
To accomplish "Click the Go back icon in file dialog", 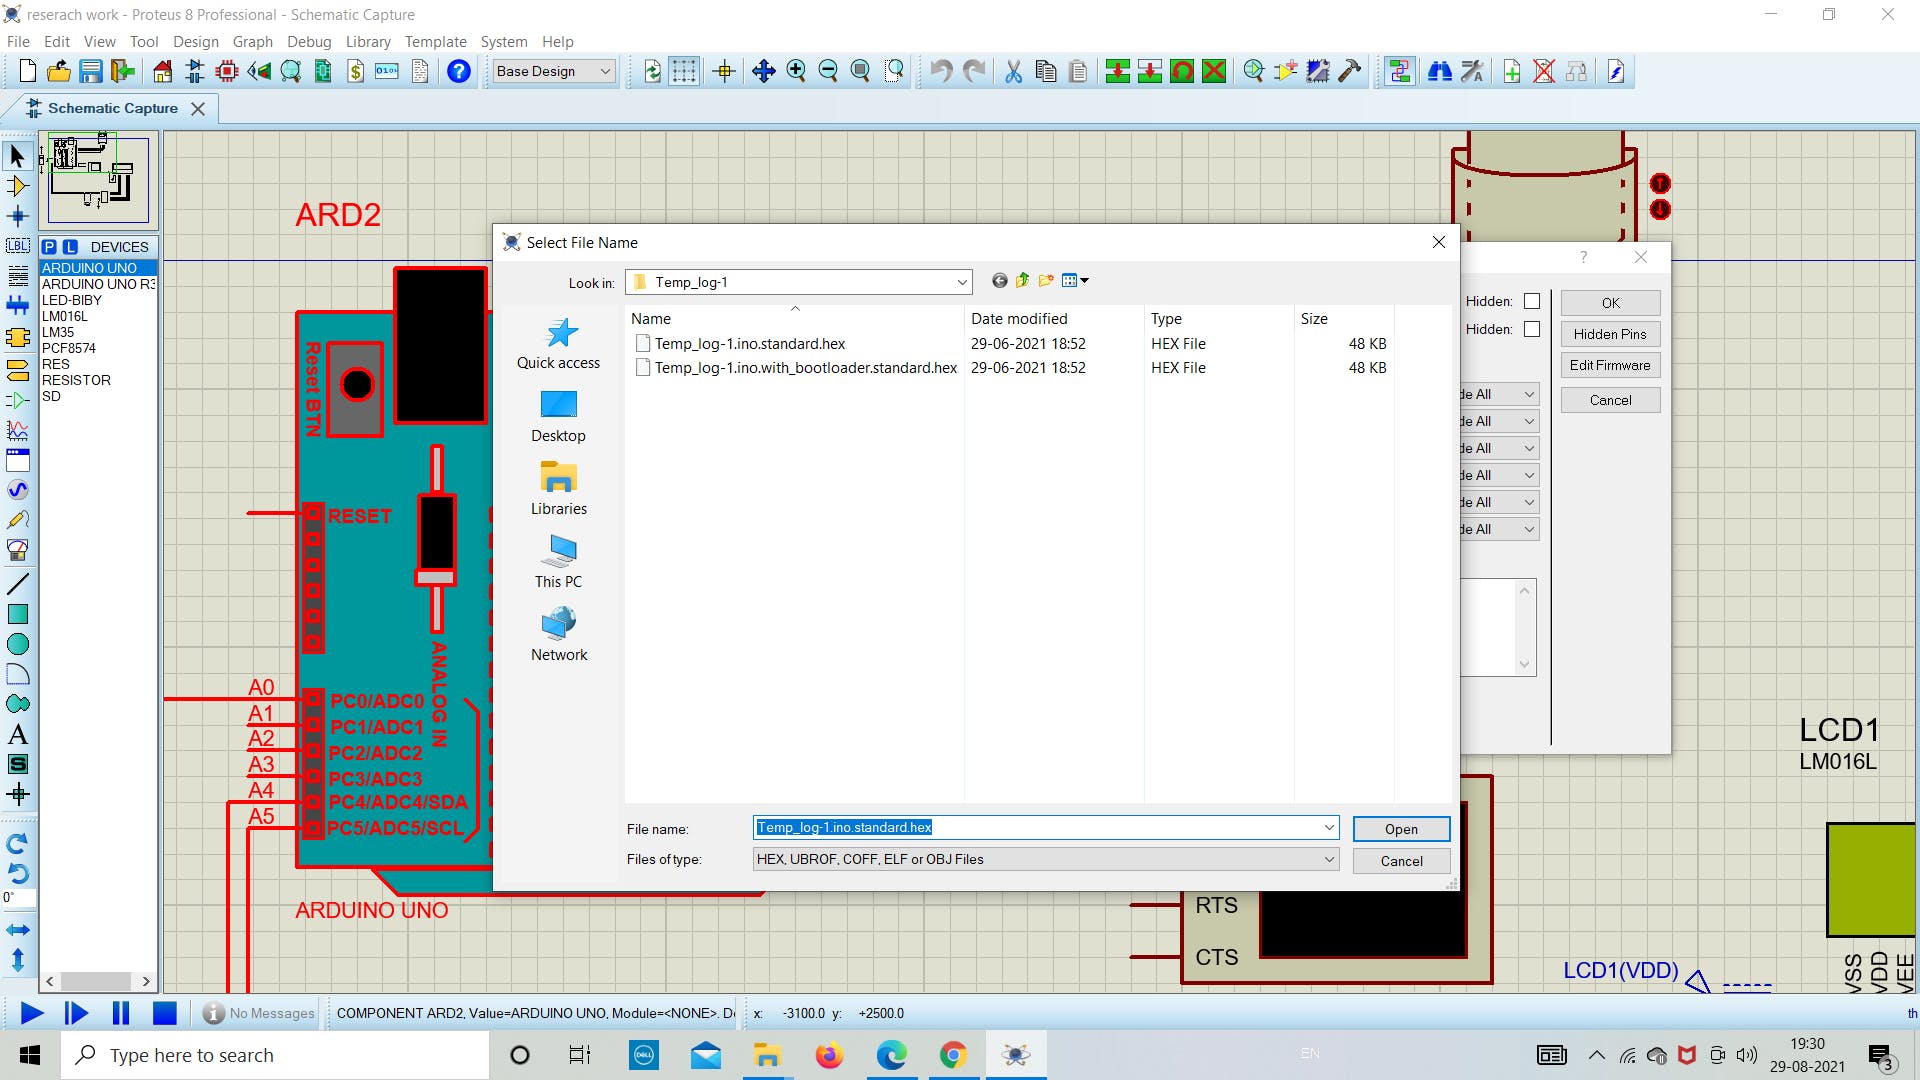I will pos(999,281).
